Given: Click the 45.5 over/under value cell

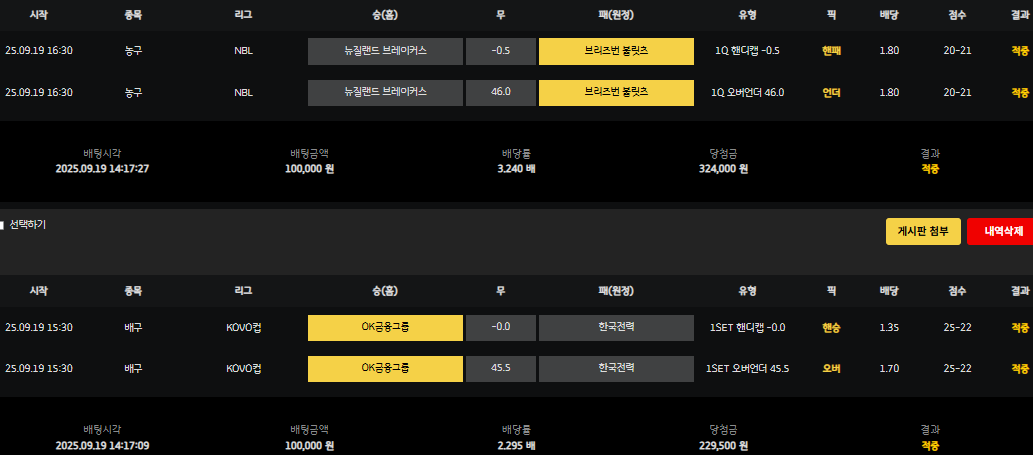Looking at the screenshot, I should point(501,368).
